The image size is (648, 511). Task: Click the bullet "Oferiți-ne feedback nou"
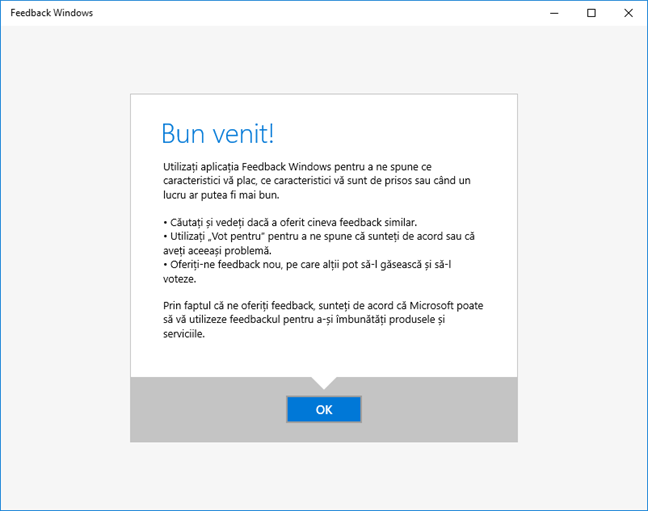[307, 272]
